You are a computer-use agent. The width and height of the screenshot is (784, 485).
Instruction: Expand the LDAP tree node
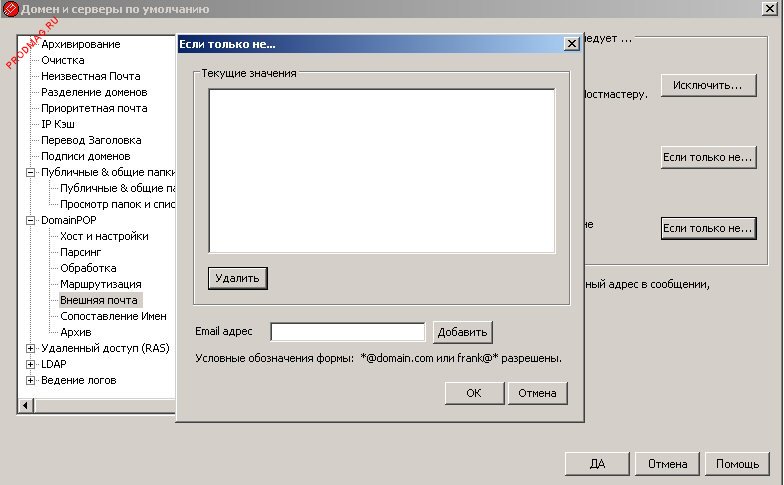(31, 364)
